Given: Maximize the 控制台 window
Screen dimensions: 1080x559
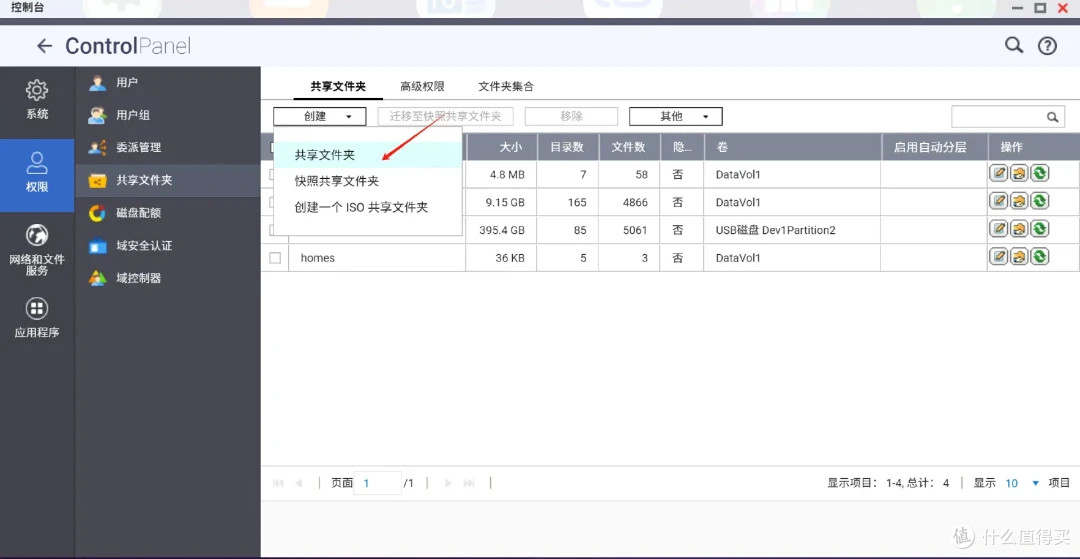Looking at the screenshot, I should tap(1040, 8).
